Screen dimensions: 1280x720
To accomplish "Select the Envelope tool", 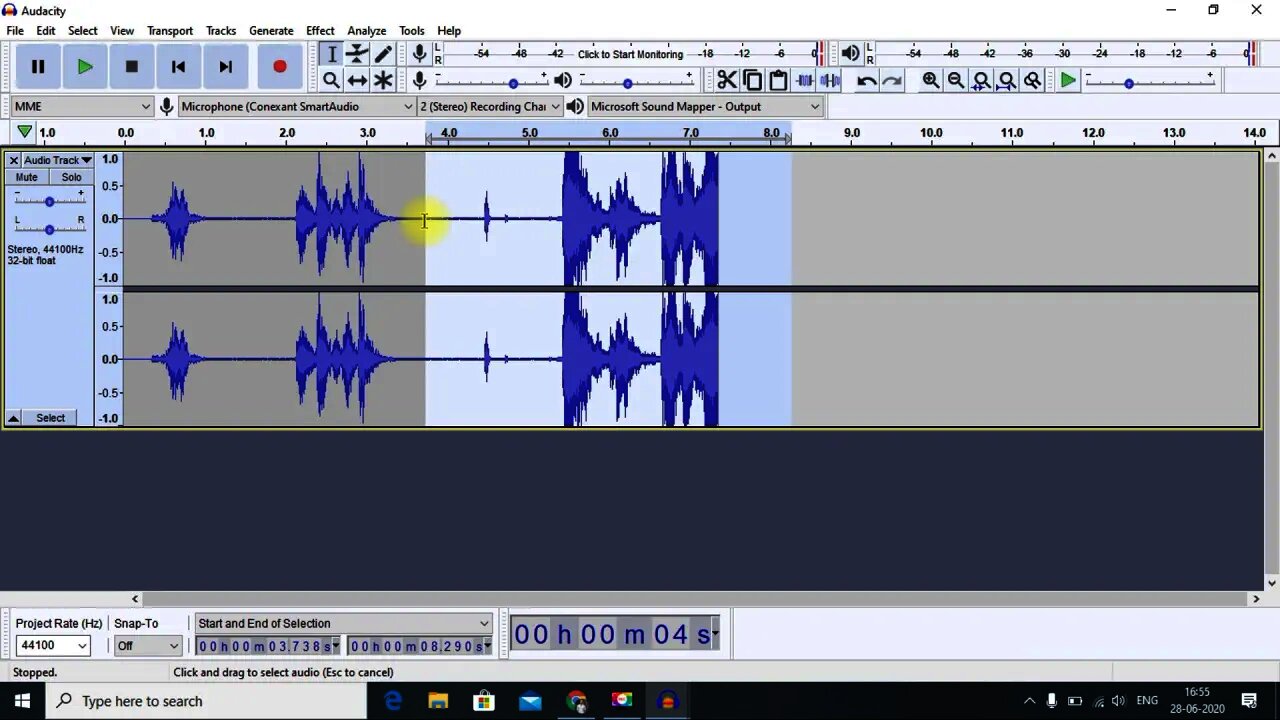I will 357,54.
